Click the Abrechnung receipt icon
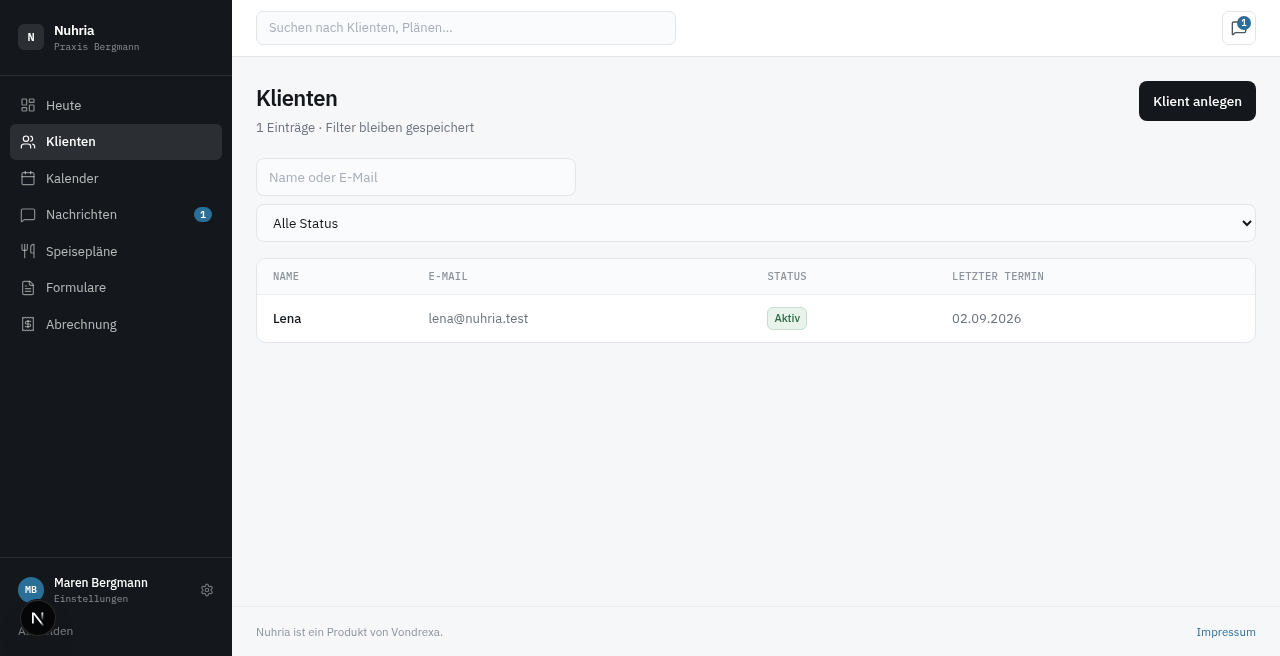 (28, 324)
